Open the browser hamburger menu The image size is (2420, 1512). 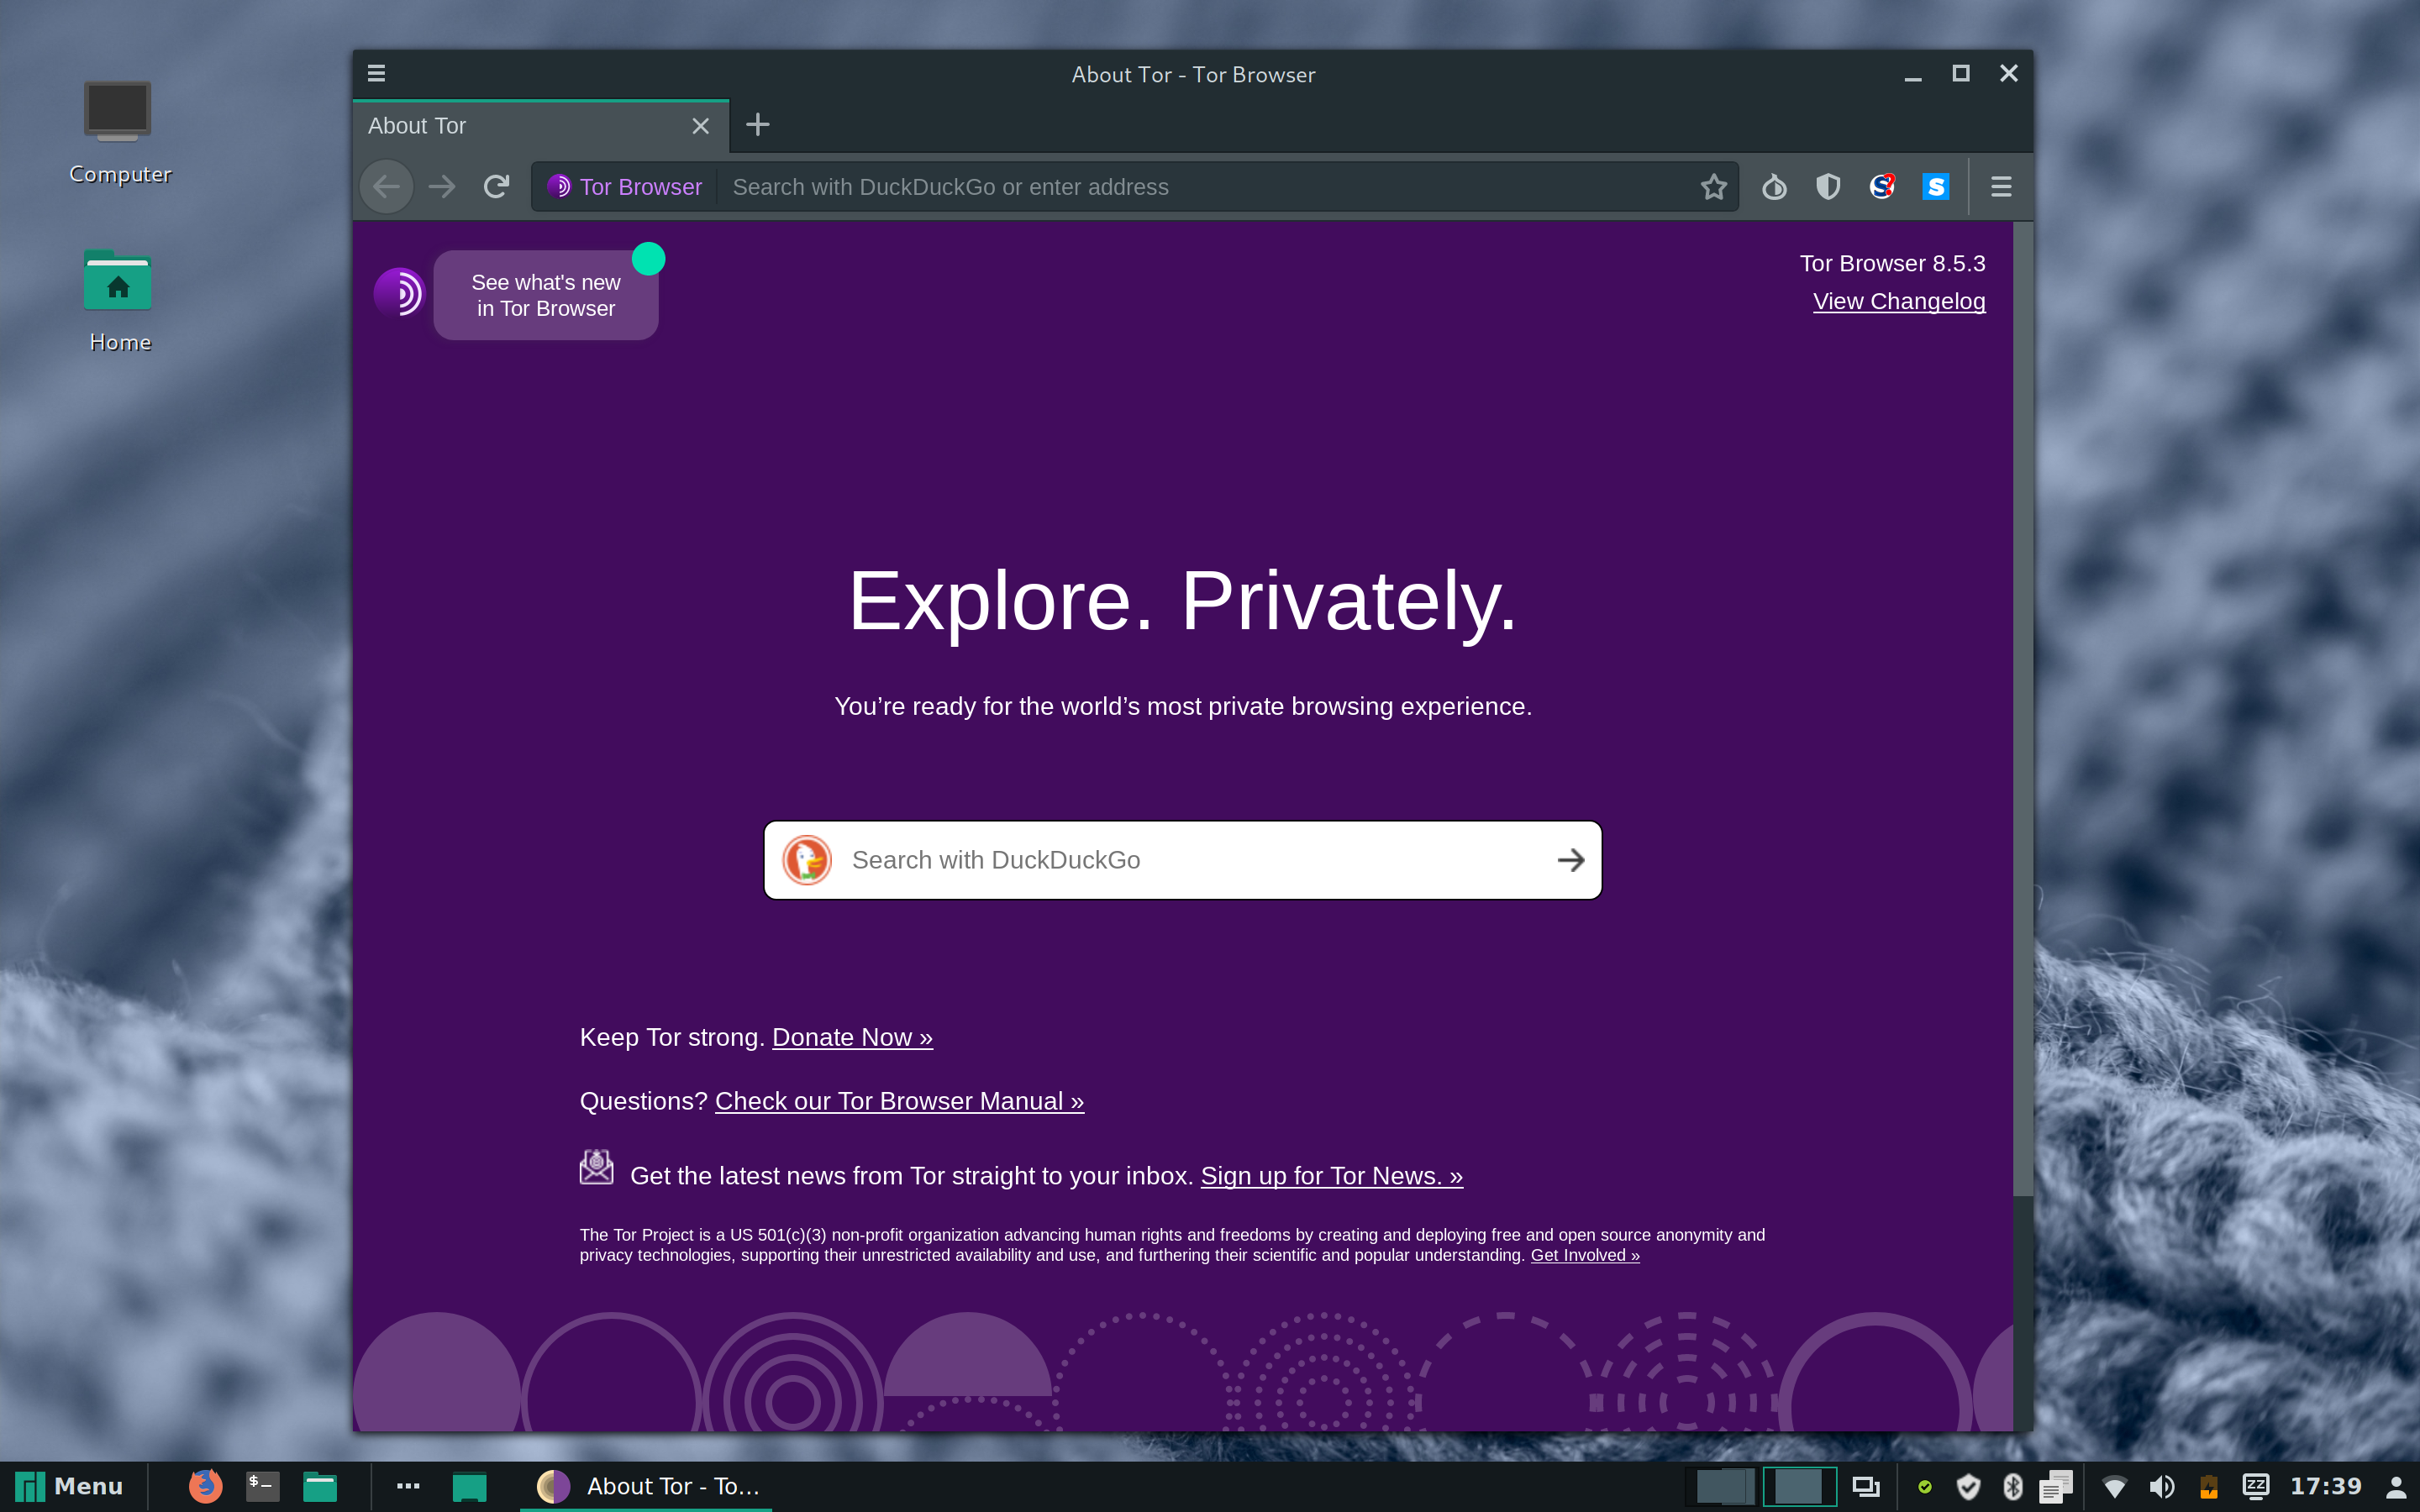2001,187
